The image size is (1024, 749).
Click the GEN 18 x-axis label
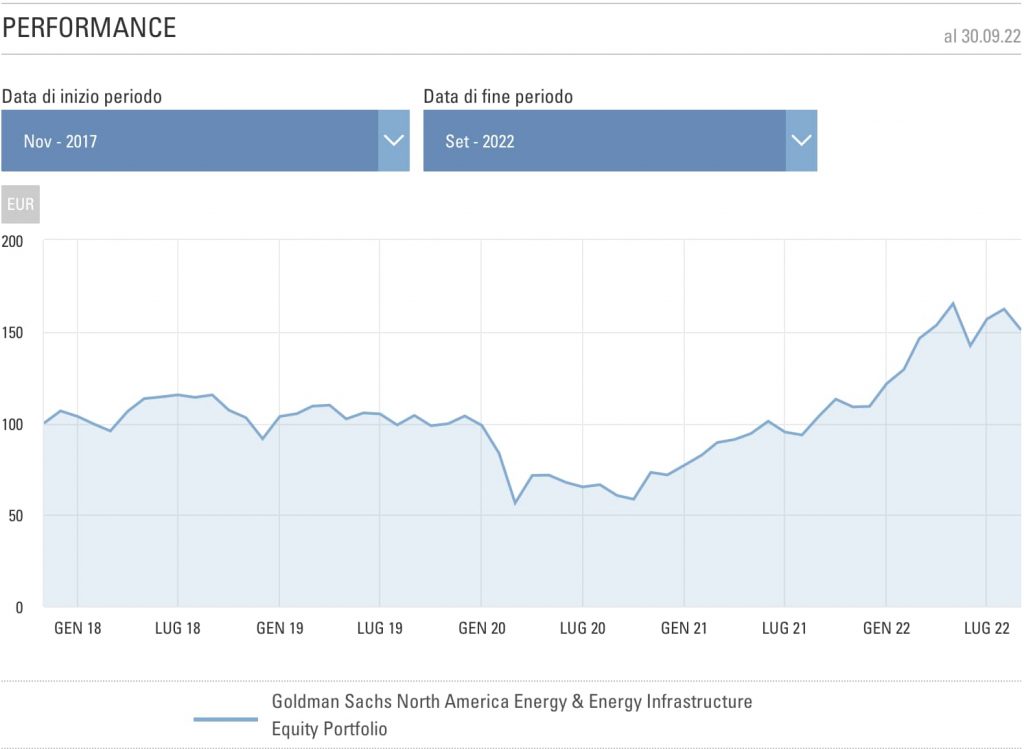click(x=77, y=628)
